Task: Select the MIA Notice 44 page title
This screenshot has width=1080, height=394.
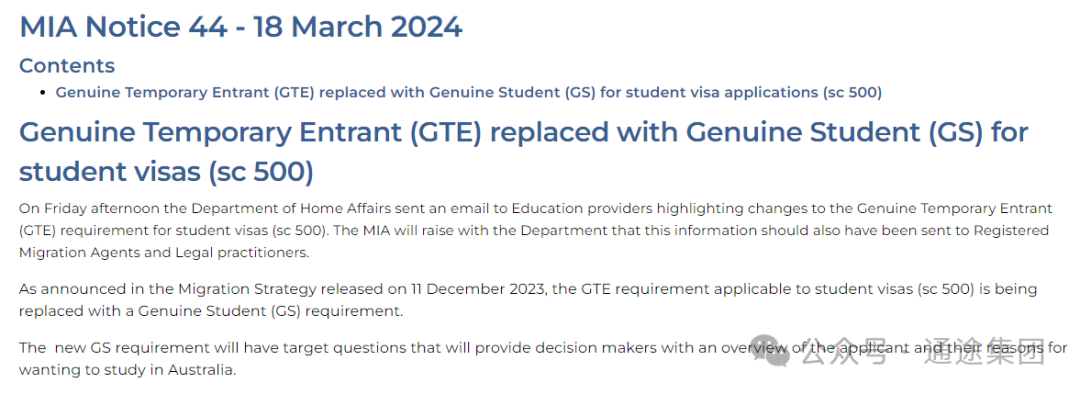Action: coord(240,27)
